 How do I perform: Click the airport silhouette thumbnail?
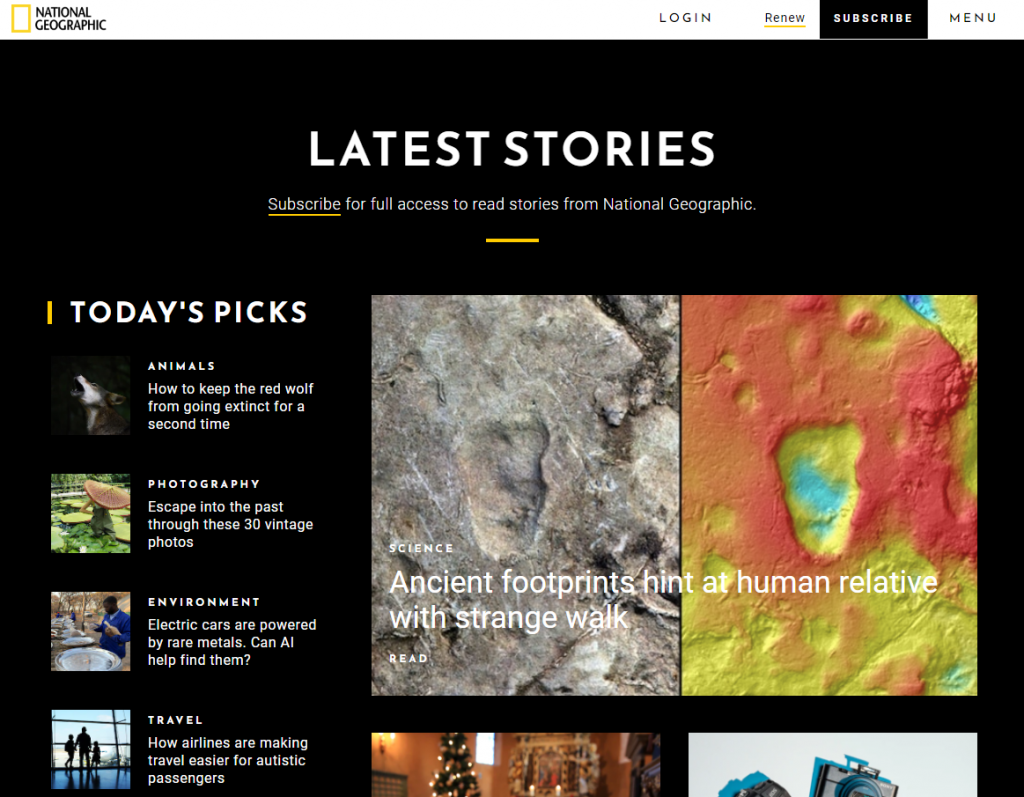[x=91, y=749]
